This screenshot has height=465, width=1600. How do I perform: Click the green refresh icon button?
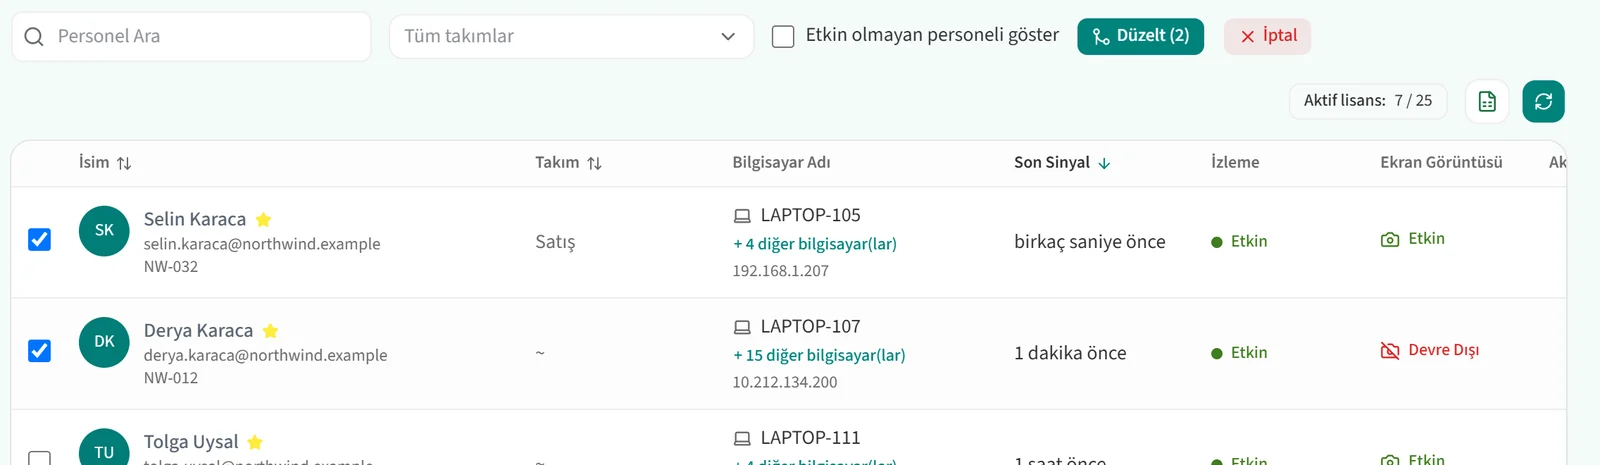tap(1543, 101)
